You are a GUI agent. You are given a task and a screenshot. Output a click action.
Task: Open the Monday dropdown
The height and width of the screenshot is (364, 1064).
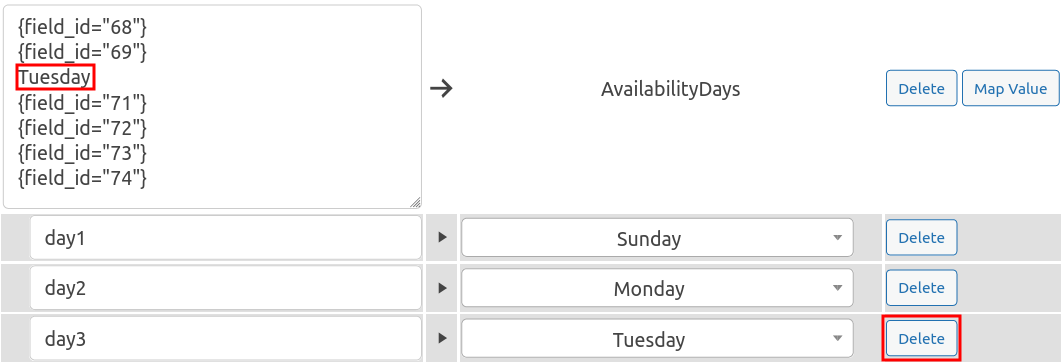[657, 288]
